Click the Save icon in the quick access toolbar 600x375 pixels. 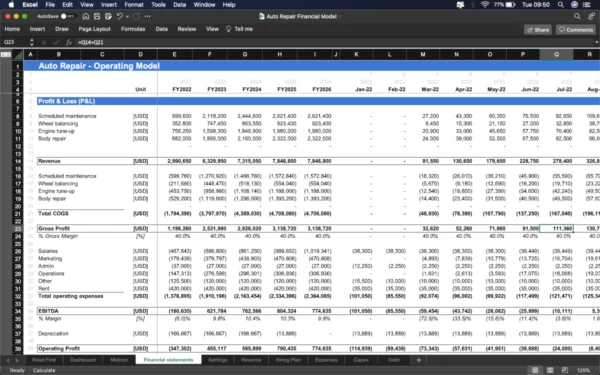[97, 16]
